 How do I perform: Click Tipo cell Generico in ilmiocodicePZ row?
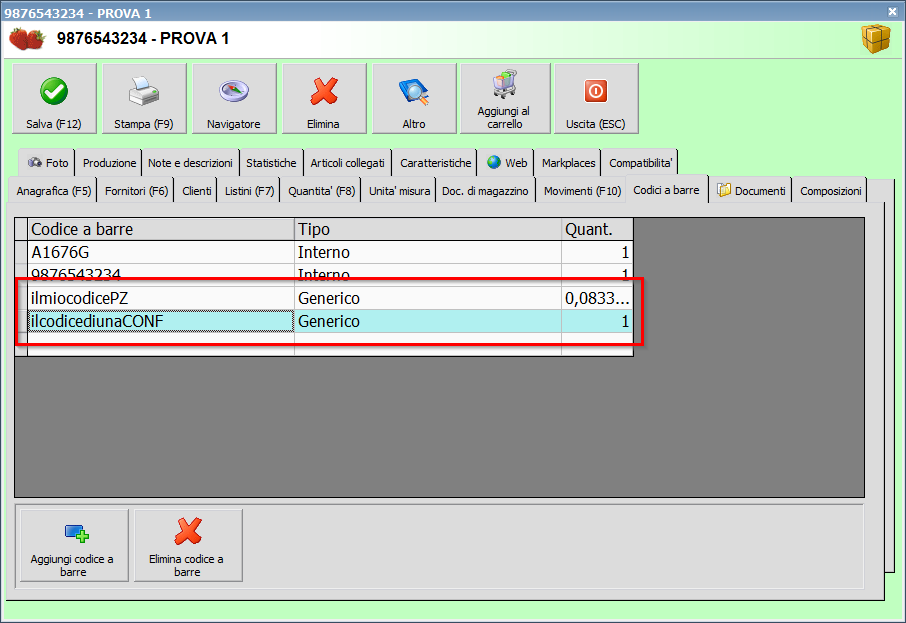coord(428,298)
